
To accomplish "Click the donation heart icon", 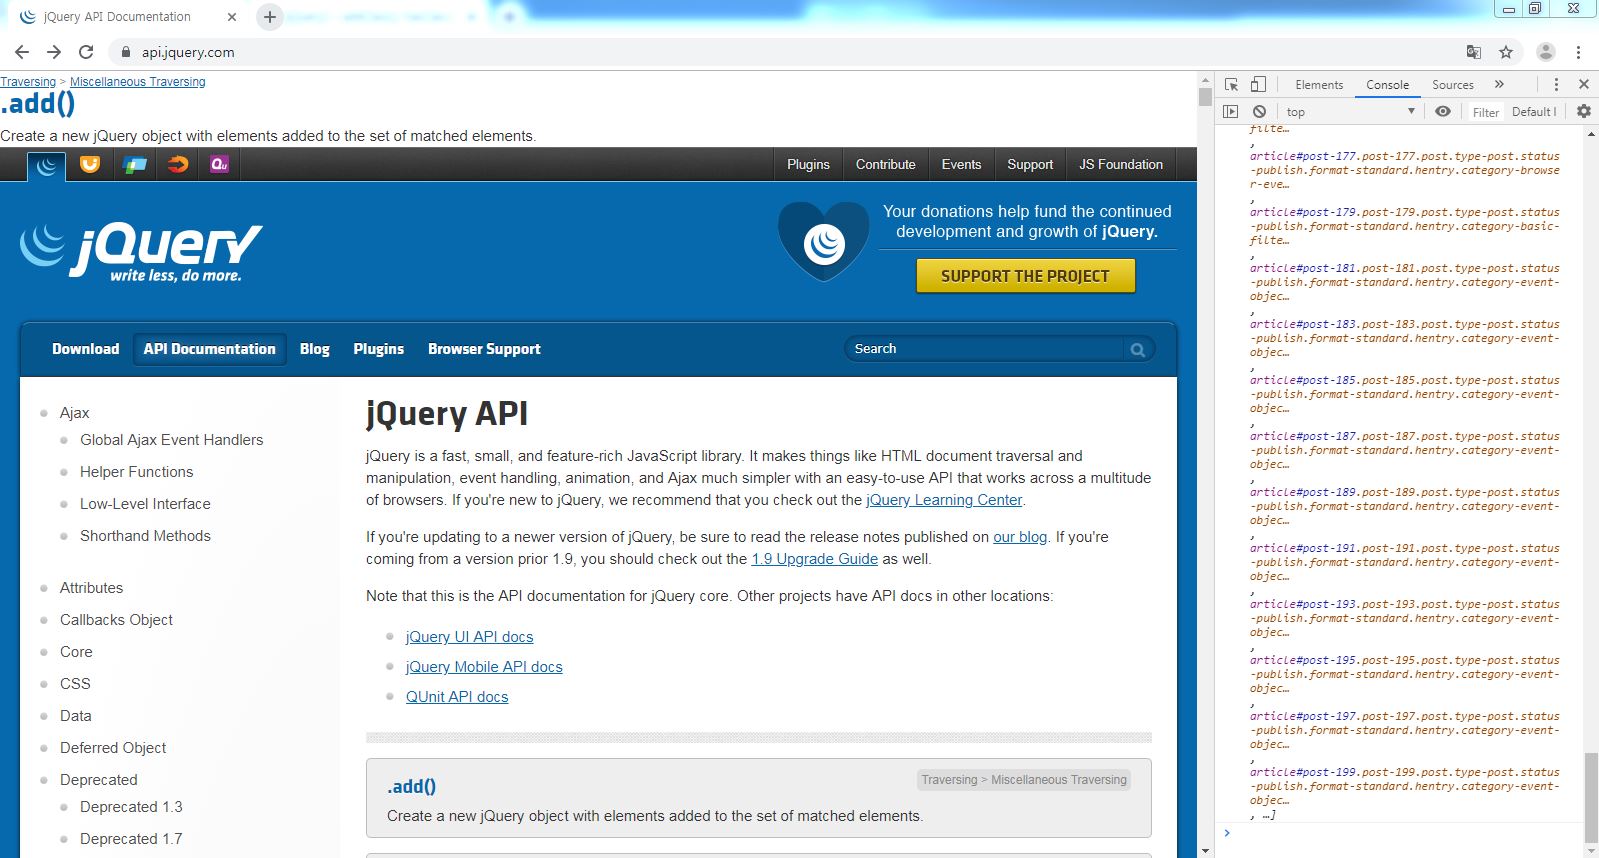I will pos(824,240).
